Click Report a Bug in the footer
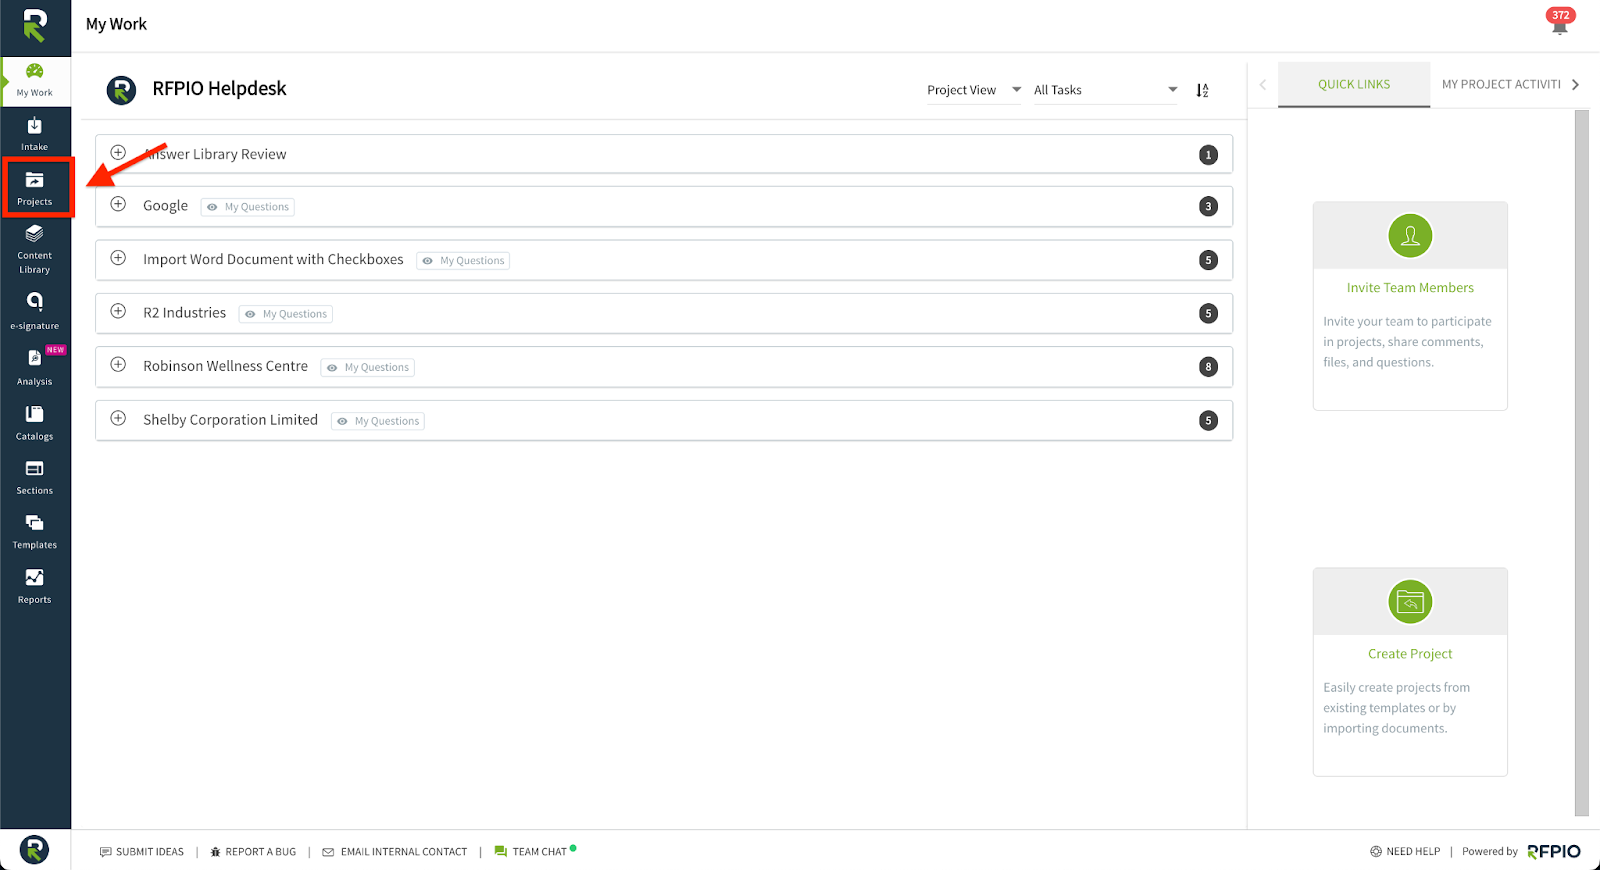The image size is (1600, 870). 253,852
